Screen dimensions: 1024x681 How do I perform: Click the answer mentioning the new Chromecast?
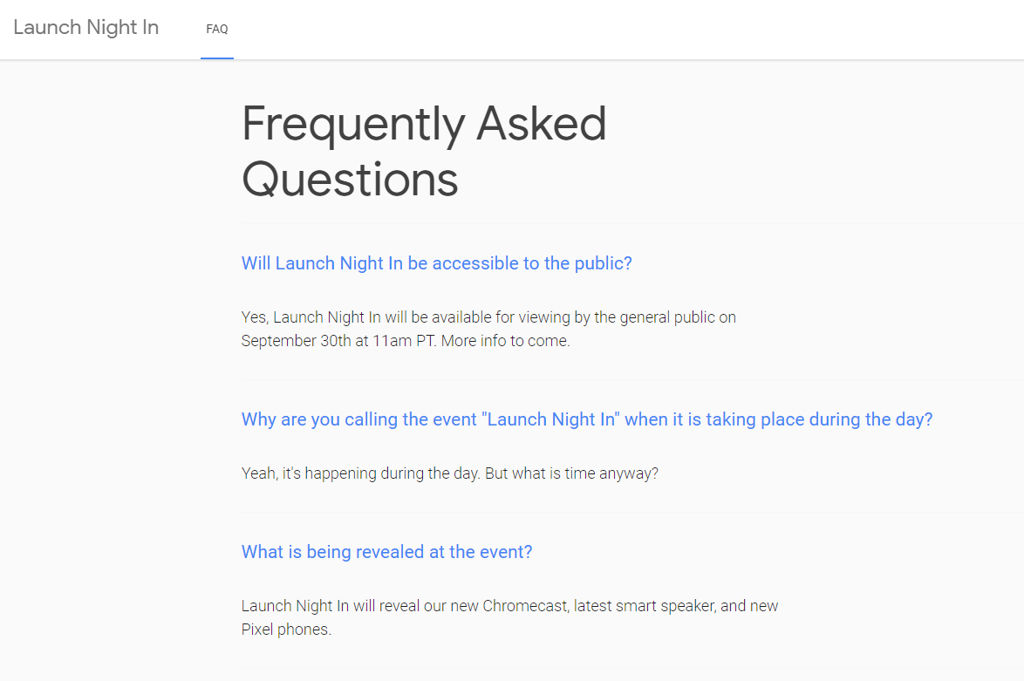(x=509, y=605)
